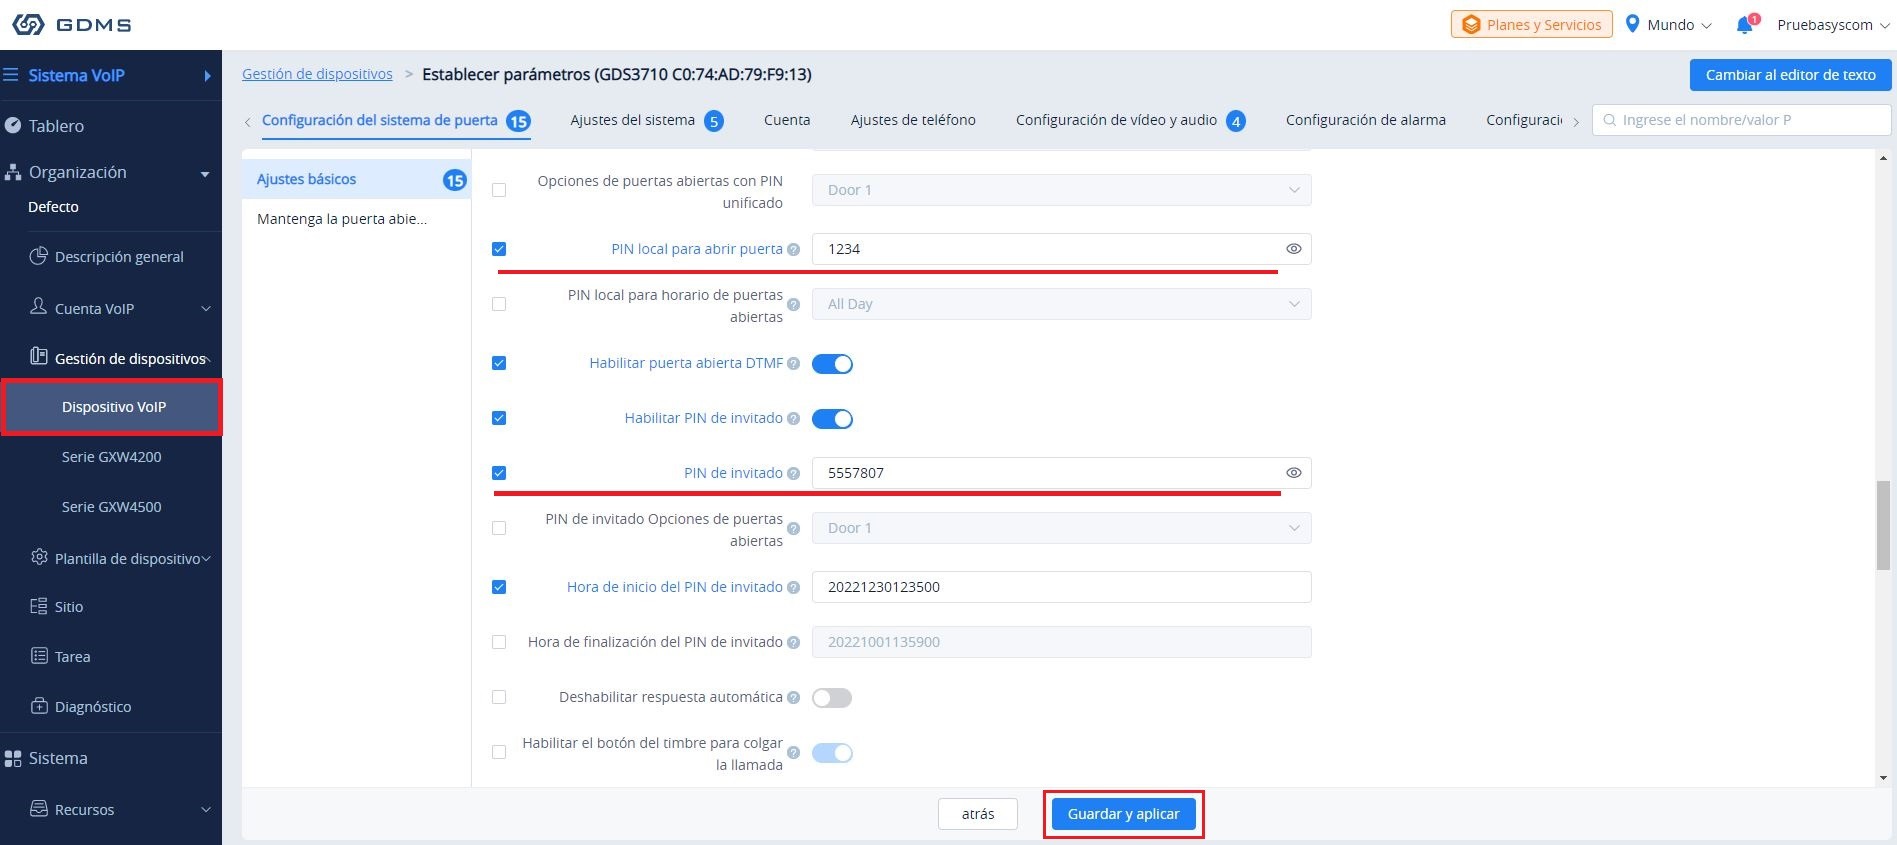Toggle Habilitar puerta abierta DTMF switch
The height and width of the screenshot is (845, 1897).
(x=832, y=364)
